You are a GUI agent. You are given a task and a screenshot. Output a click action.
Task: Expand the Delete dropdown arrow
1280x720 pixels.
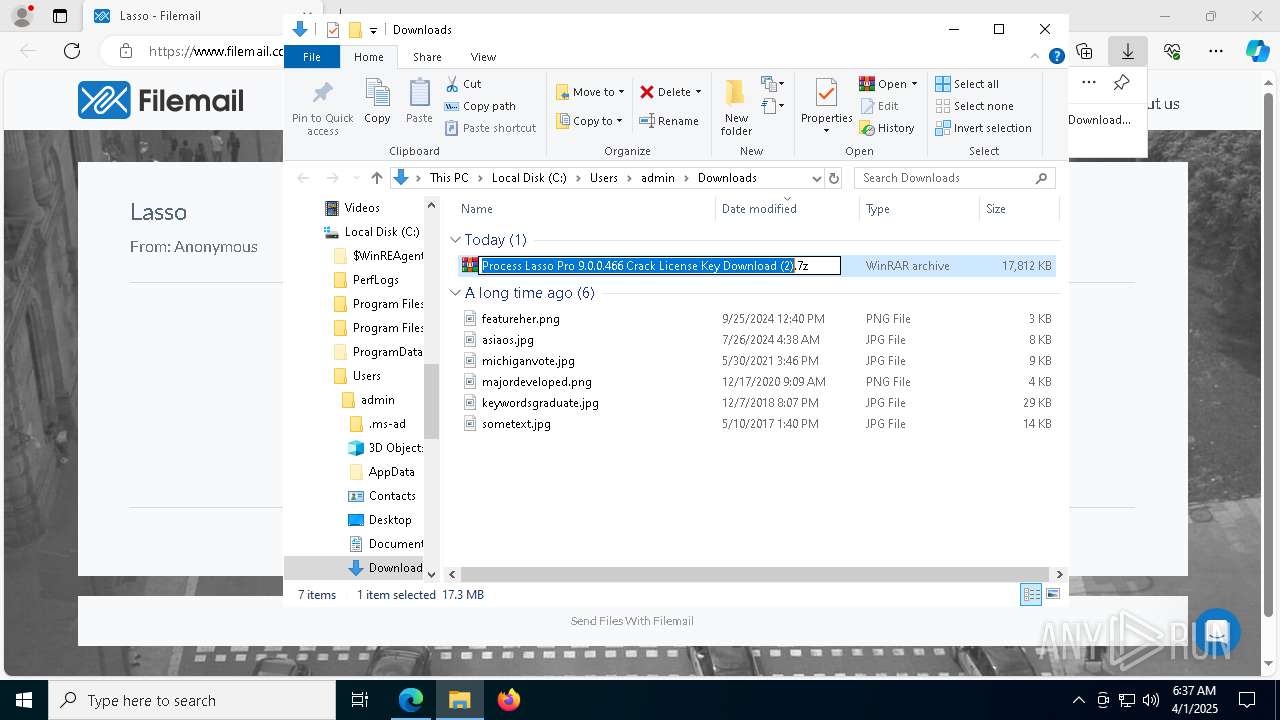pos(698,92)
